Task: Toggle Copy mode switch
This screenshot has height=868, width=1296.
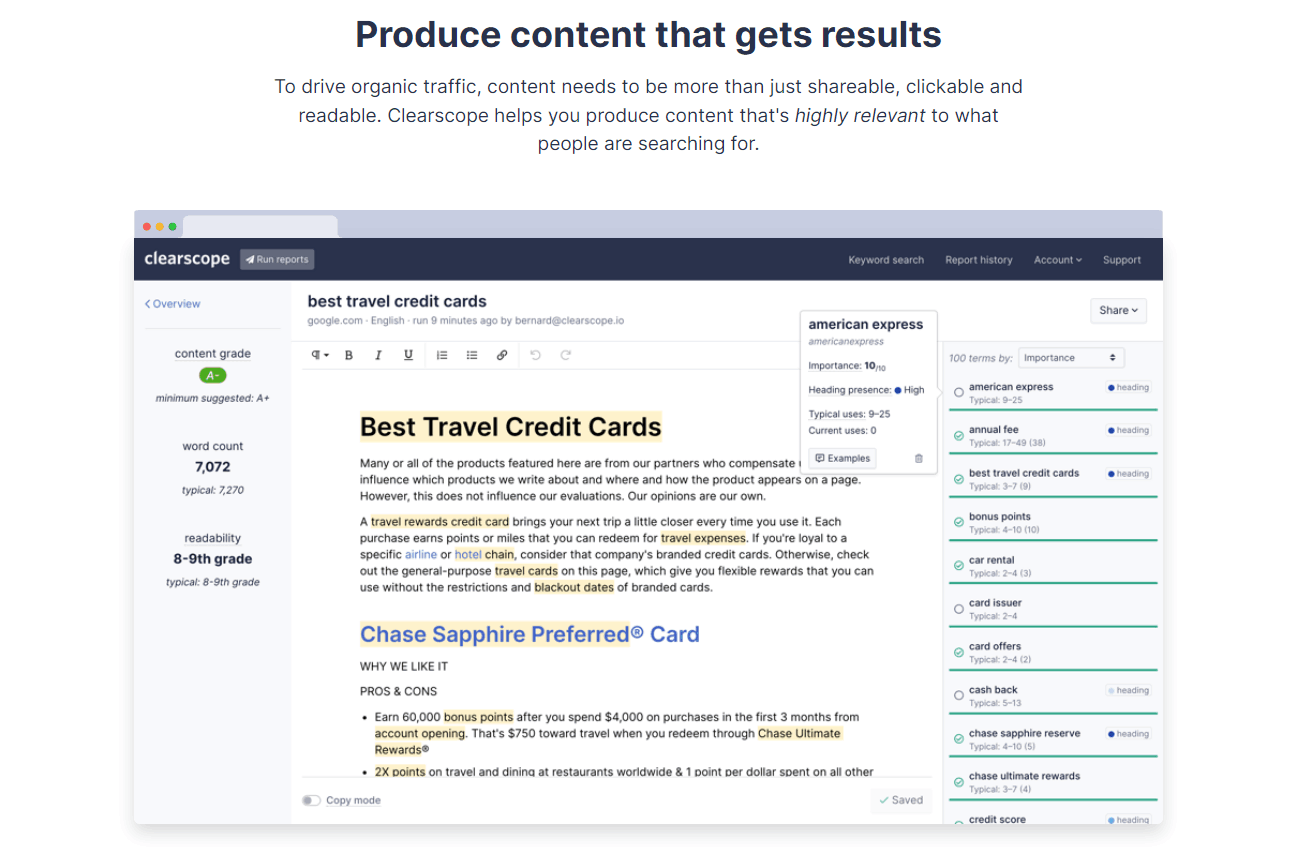Action: click(x=312, y=800)
